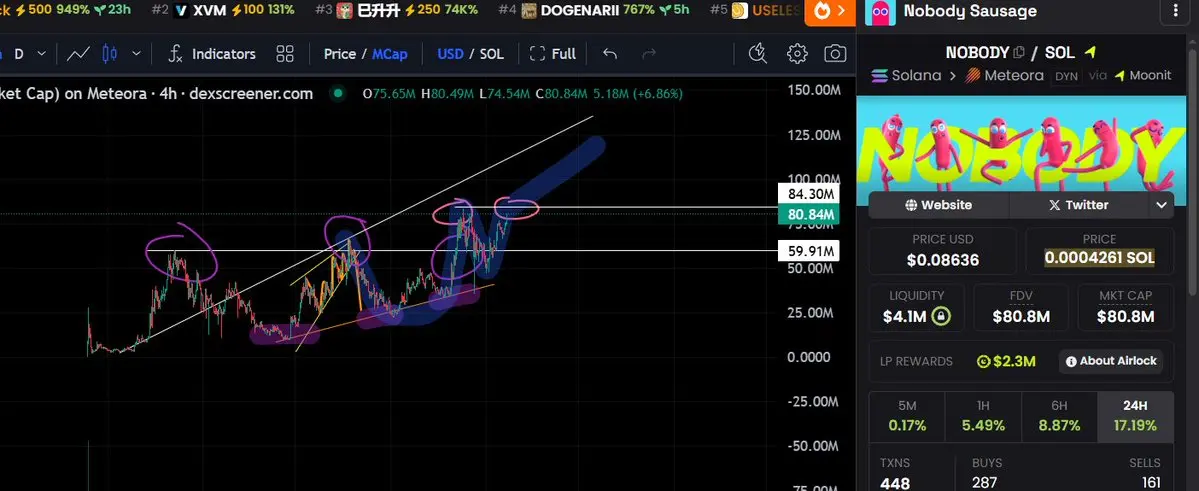This screenshot has height=491, width=1199.
Task: Expand more social links chevron
Action: 1162,205
